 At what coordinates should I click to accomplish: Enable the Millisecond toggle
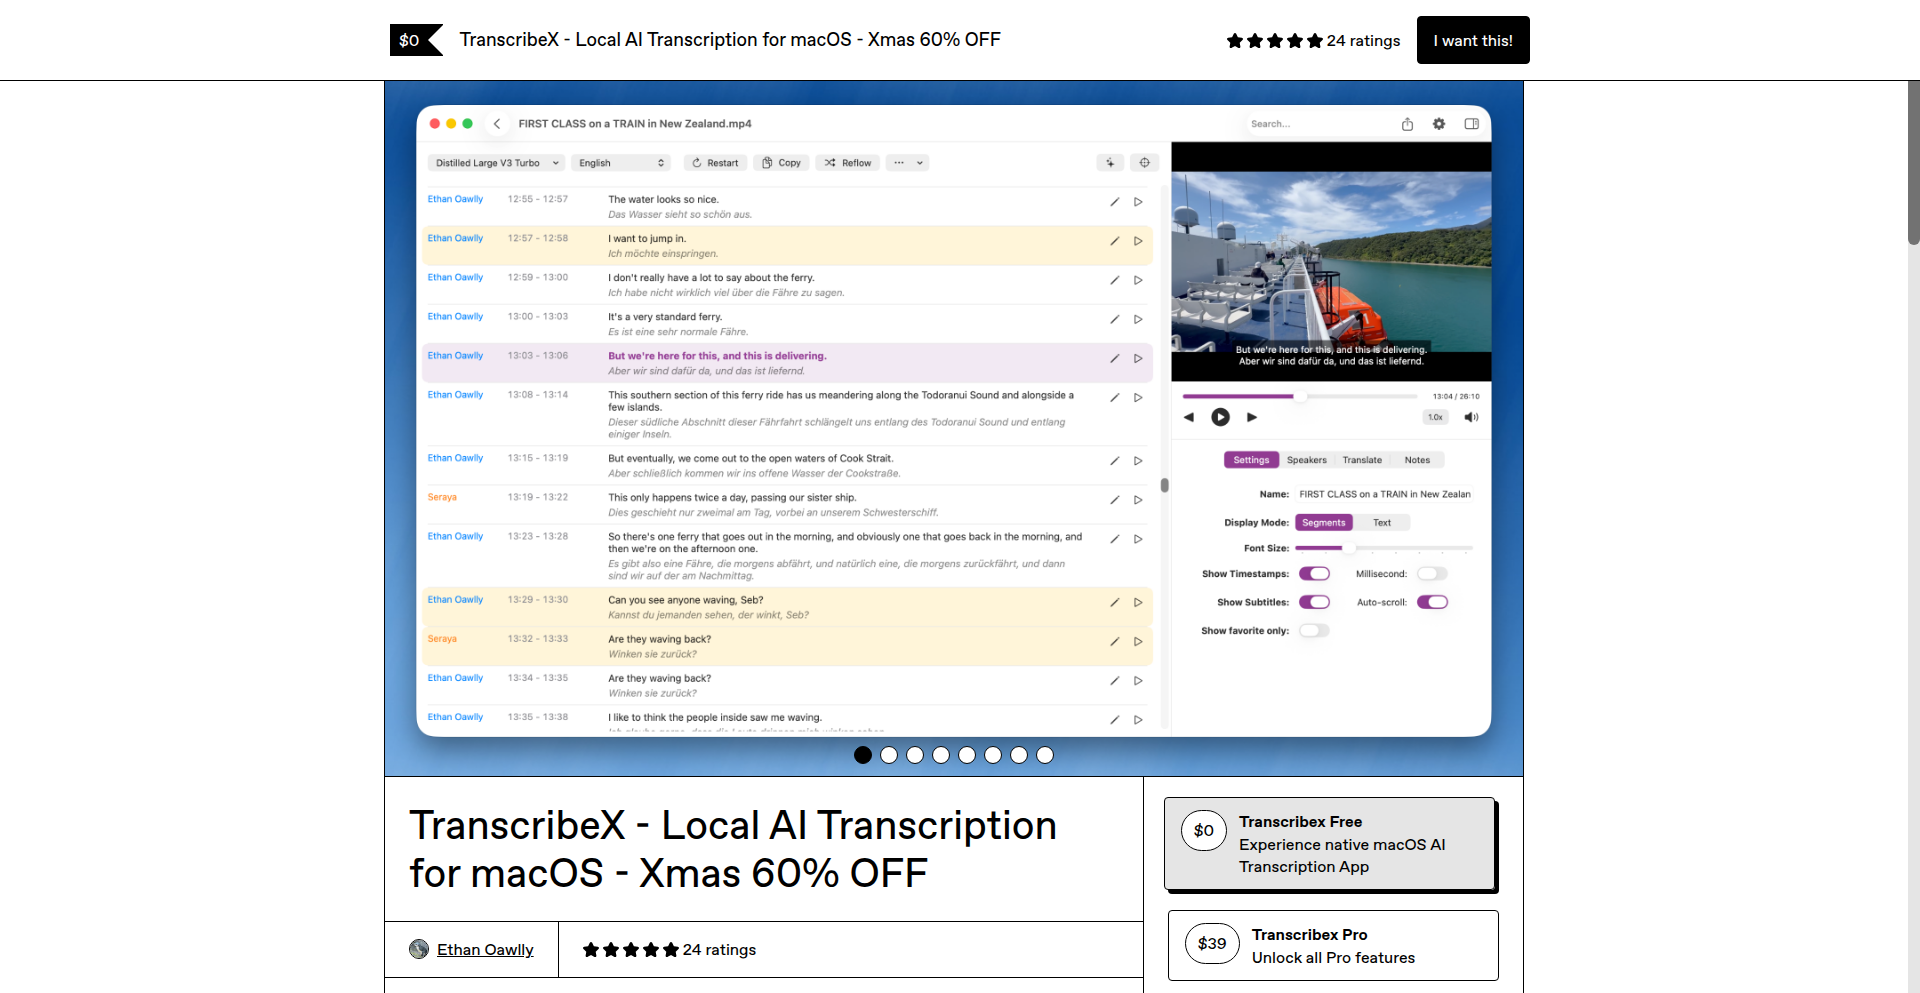click(1432, 573)
